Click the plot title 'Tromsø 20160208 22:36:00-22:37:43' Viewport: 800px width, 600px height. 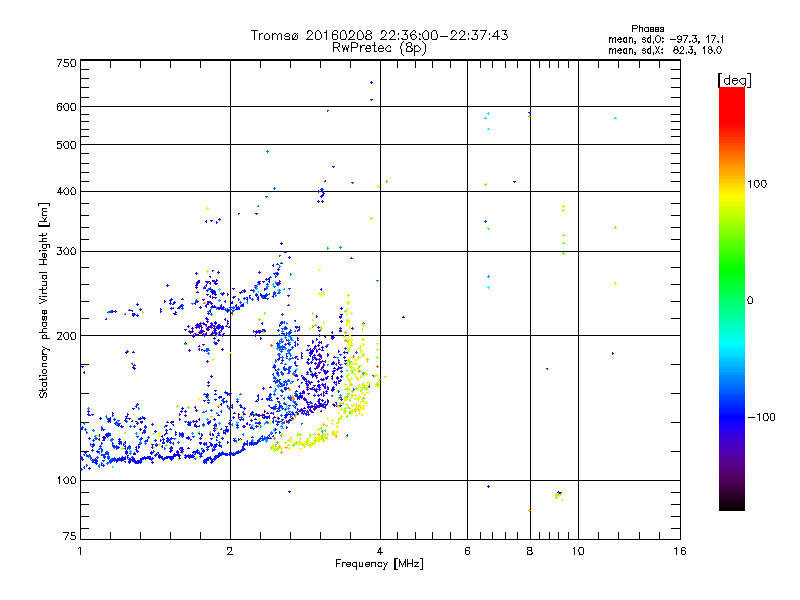coord(379,35)
